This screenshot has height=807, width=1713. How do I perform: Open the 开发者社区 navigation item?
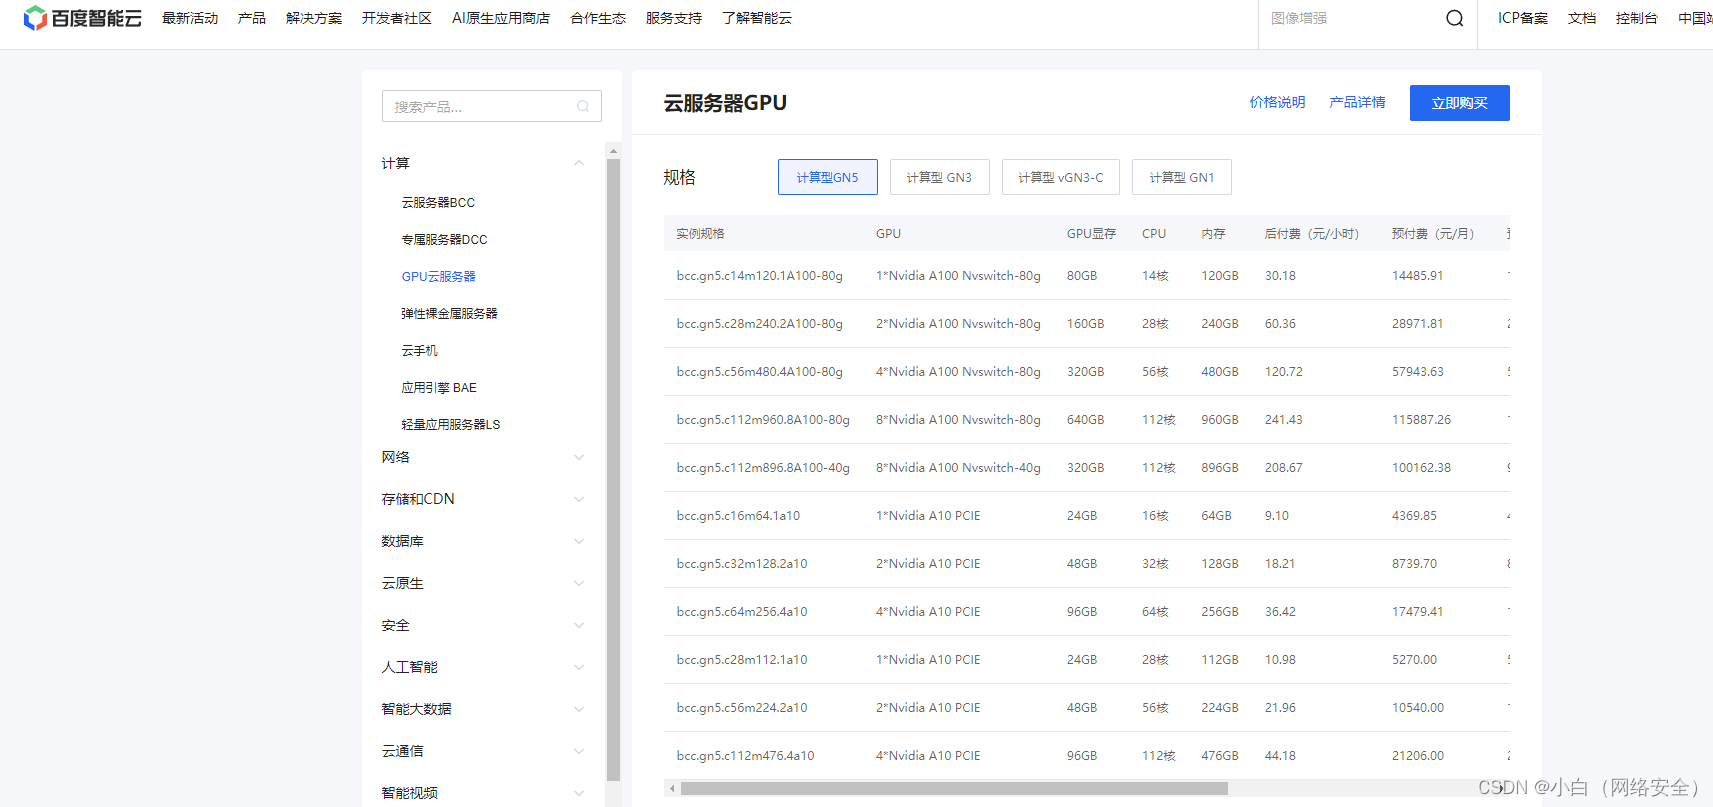click(396, 18)
